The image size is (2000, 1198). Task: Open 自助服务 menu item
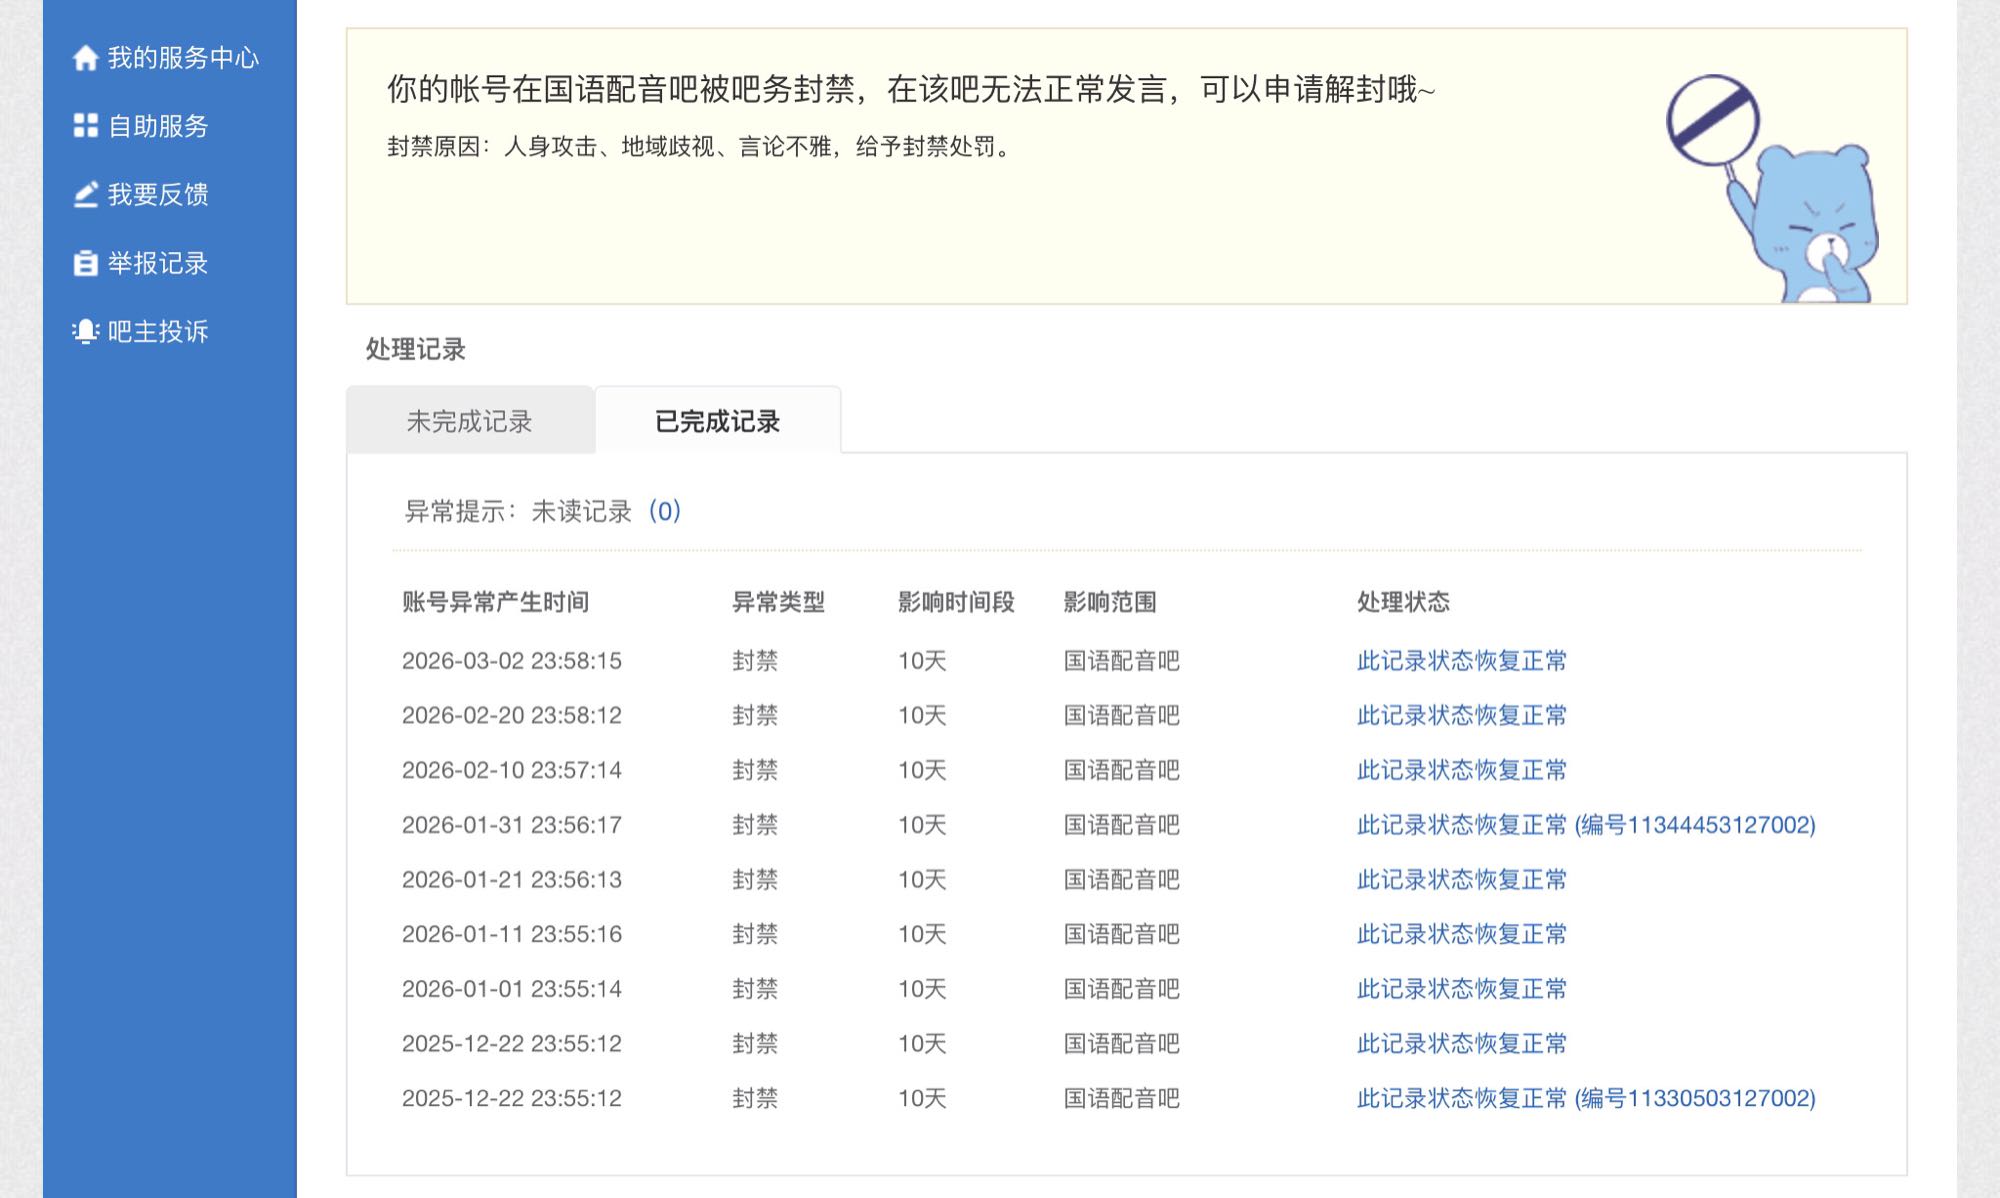[x=158, y=126]
